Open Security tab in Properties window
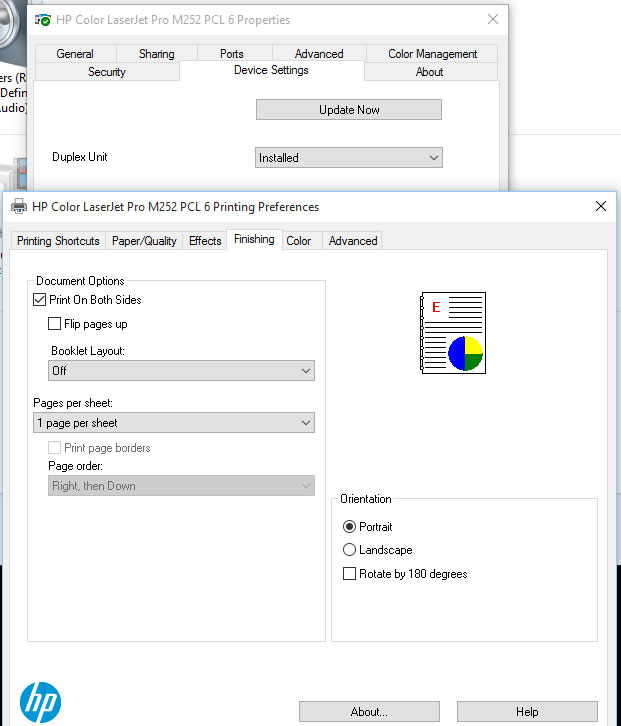 pos(107,72)
